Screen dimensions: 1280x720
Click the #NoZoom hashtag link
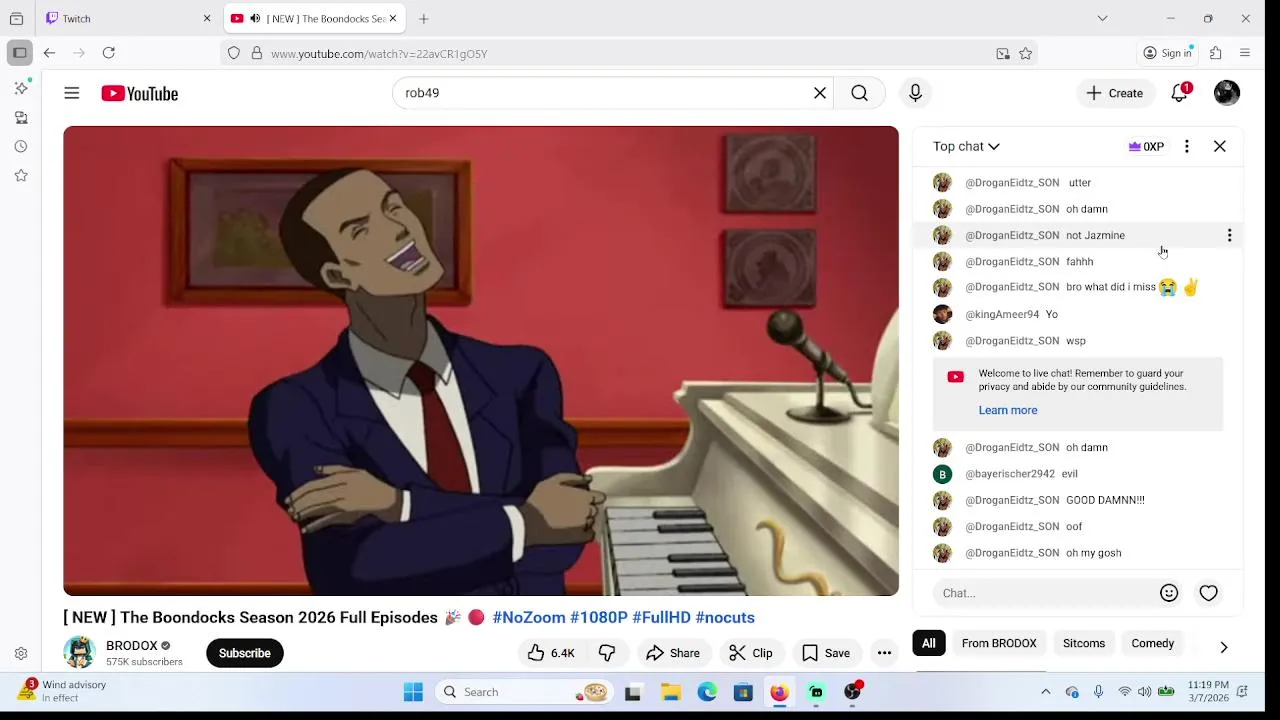pyautogui.click(x=529, y=618)
